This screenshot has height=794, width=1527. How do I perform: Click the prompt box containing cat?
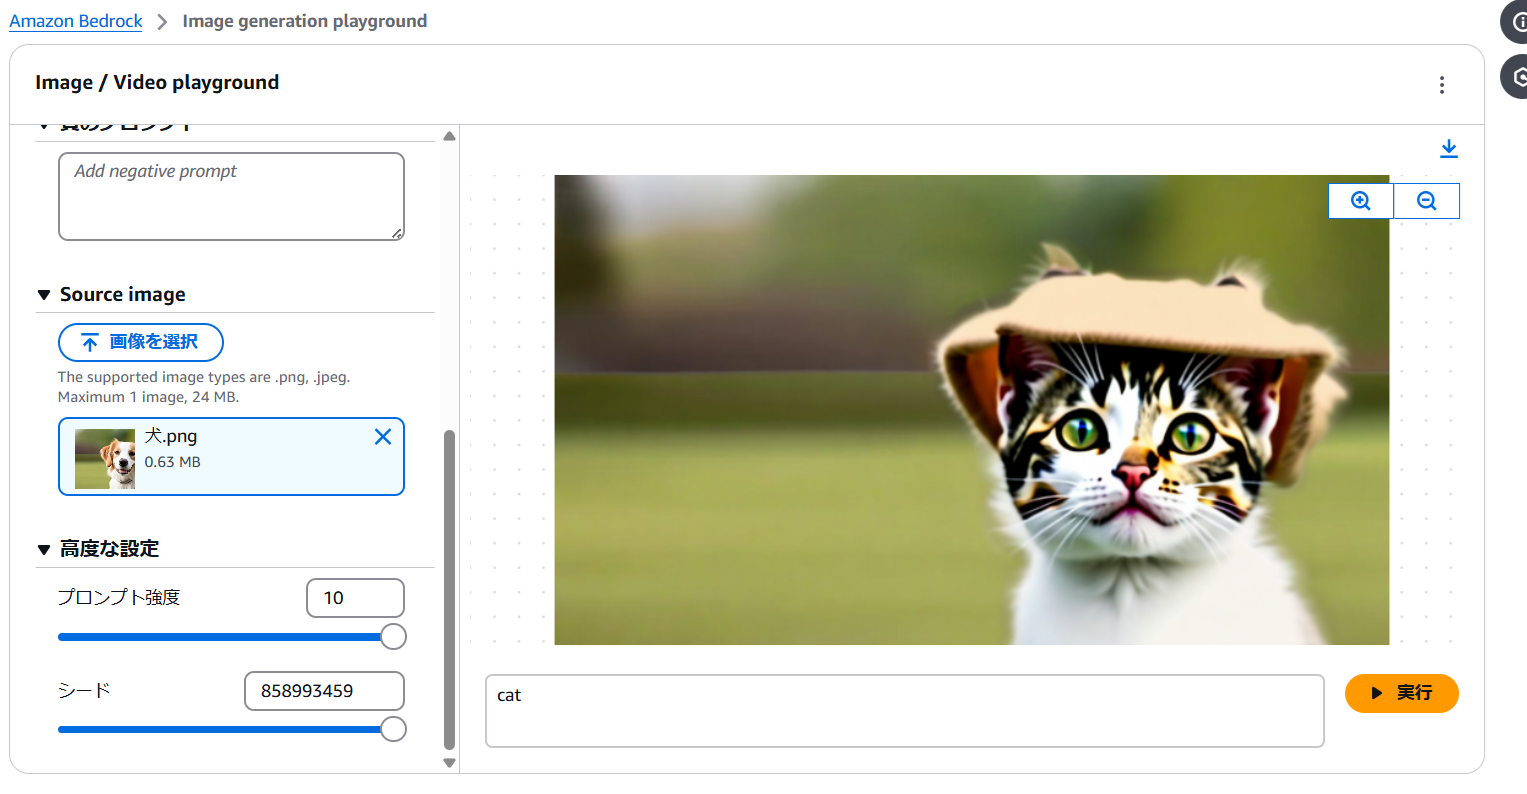coord(904,711)
